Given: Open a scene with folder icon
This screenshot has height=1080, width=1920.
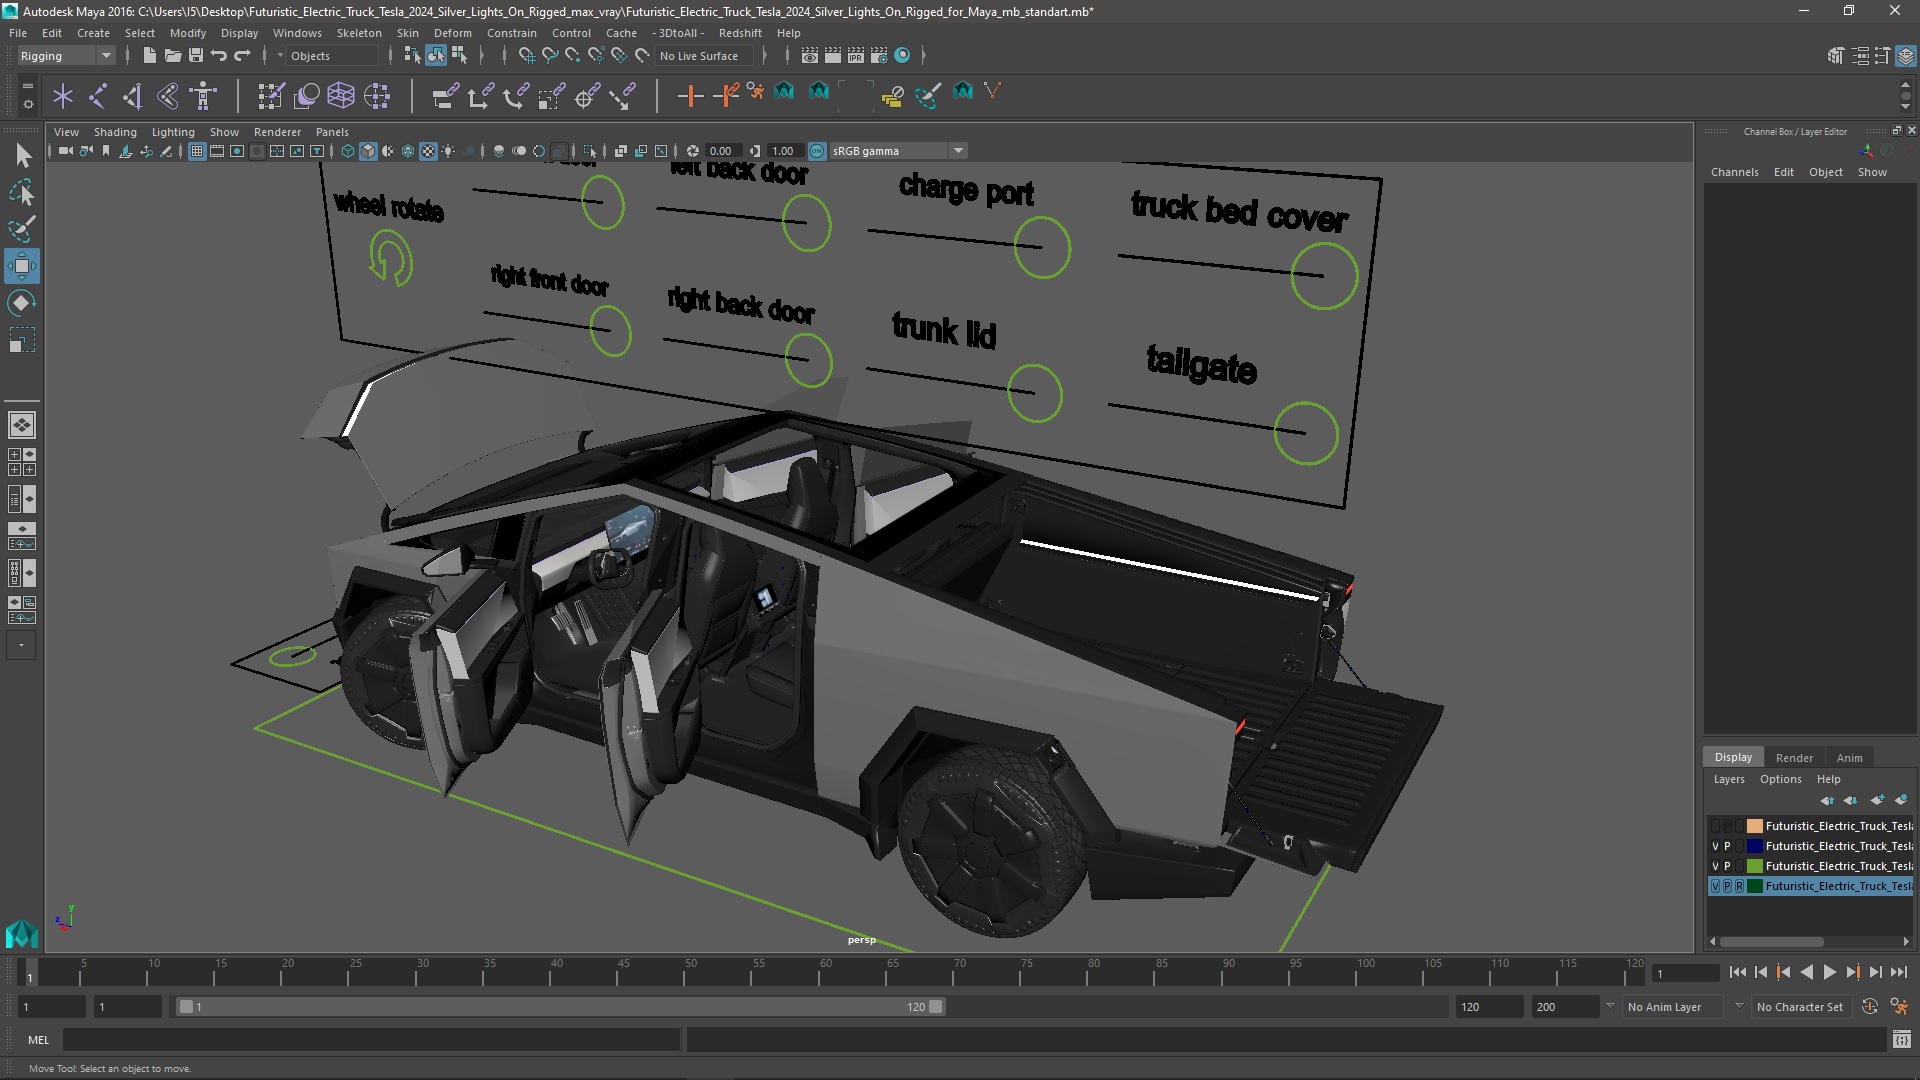Looking at the screenshot, I should (x=172, y=56).
